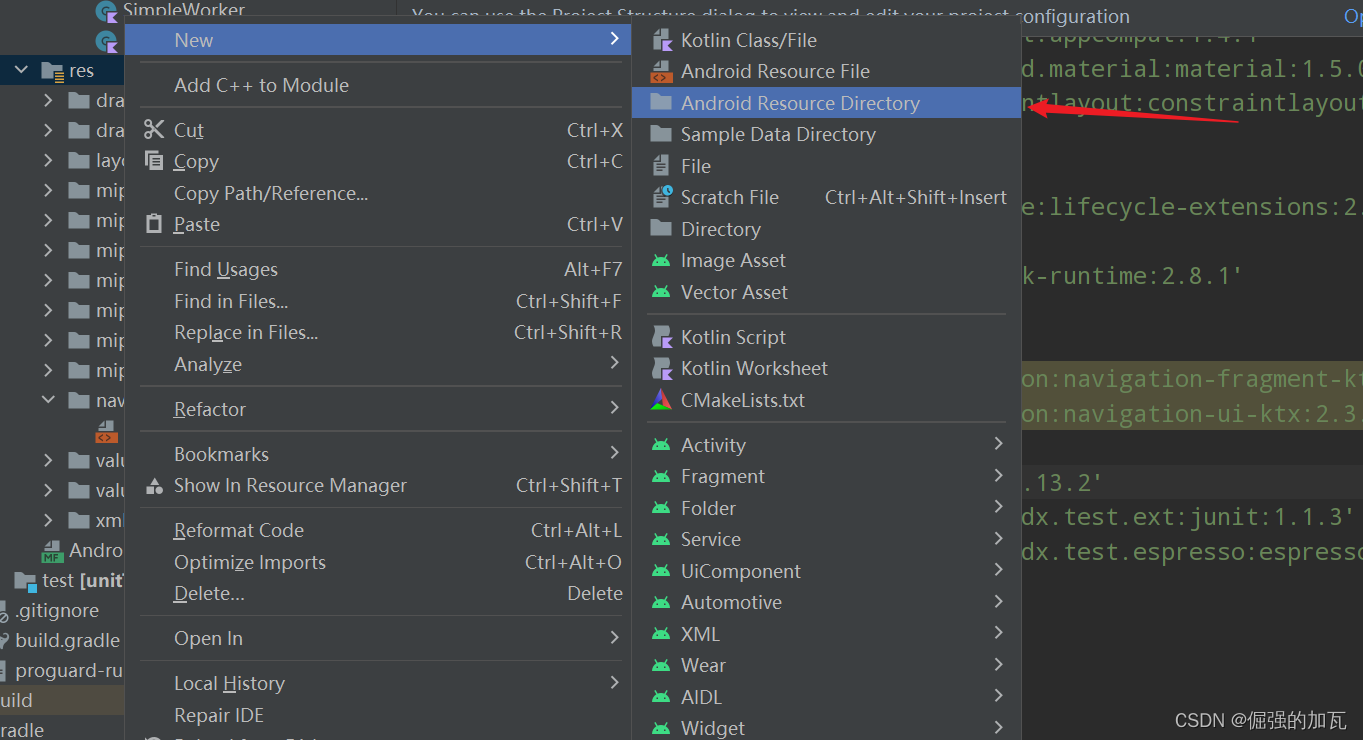Click the espresso dependency line in editor
Viewport: 1363px width, 740px height.
click(1192, 551)
